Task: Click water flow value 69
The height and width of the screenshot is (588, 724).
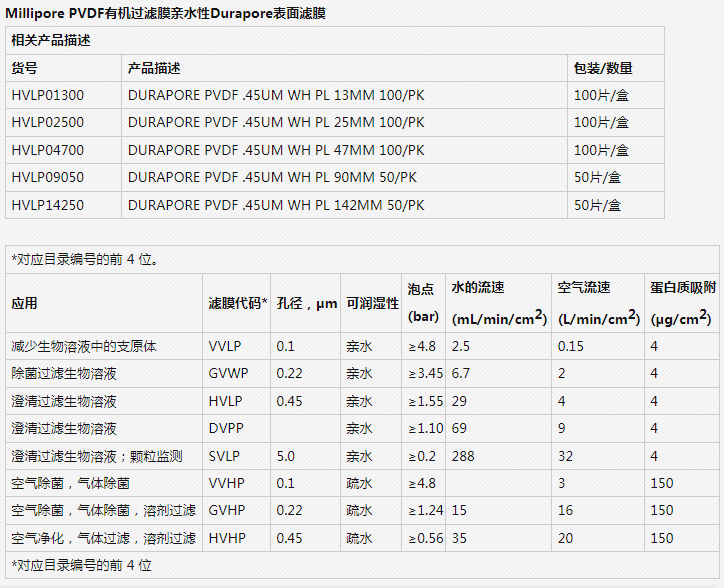Action: 459,429
